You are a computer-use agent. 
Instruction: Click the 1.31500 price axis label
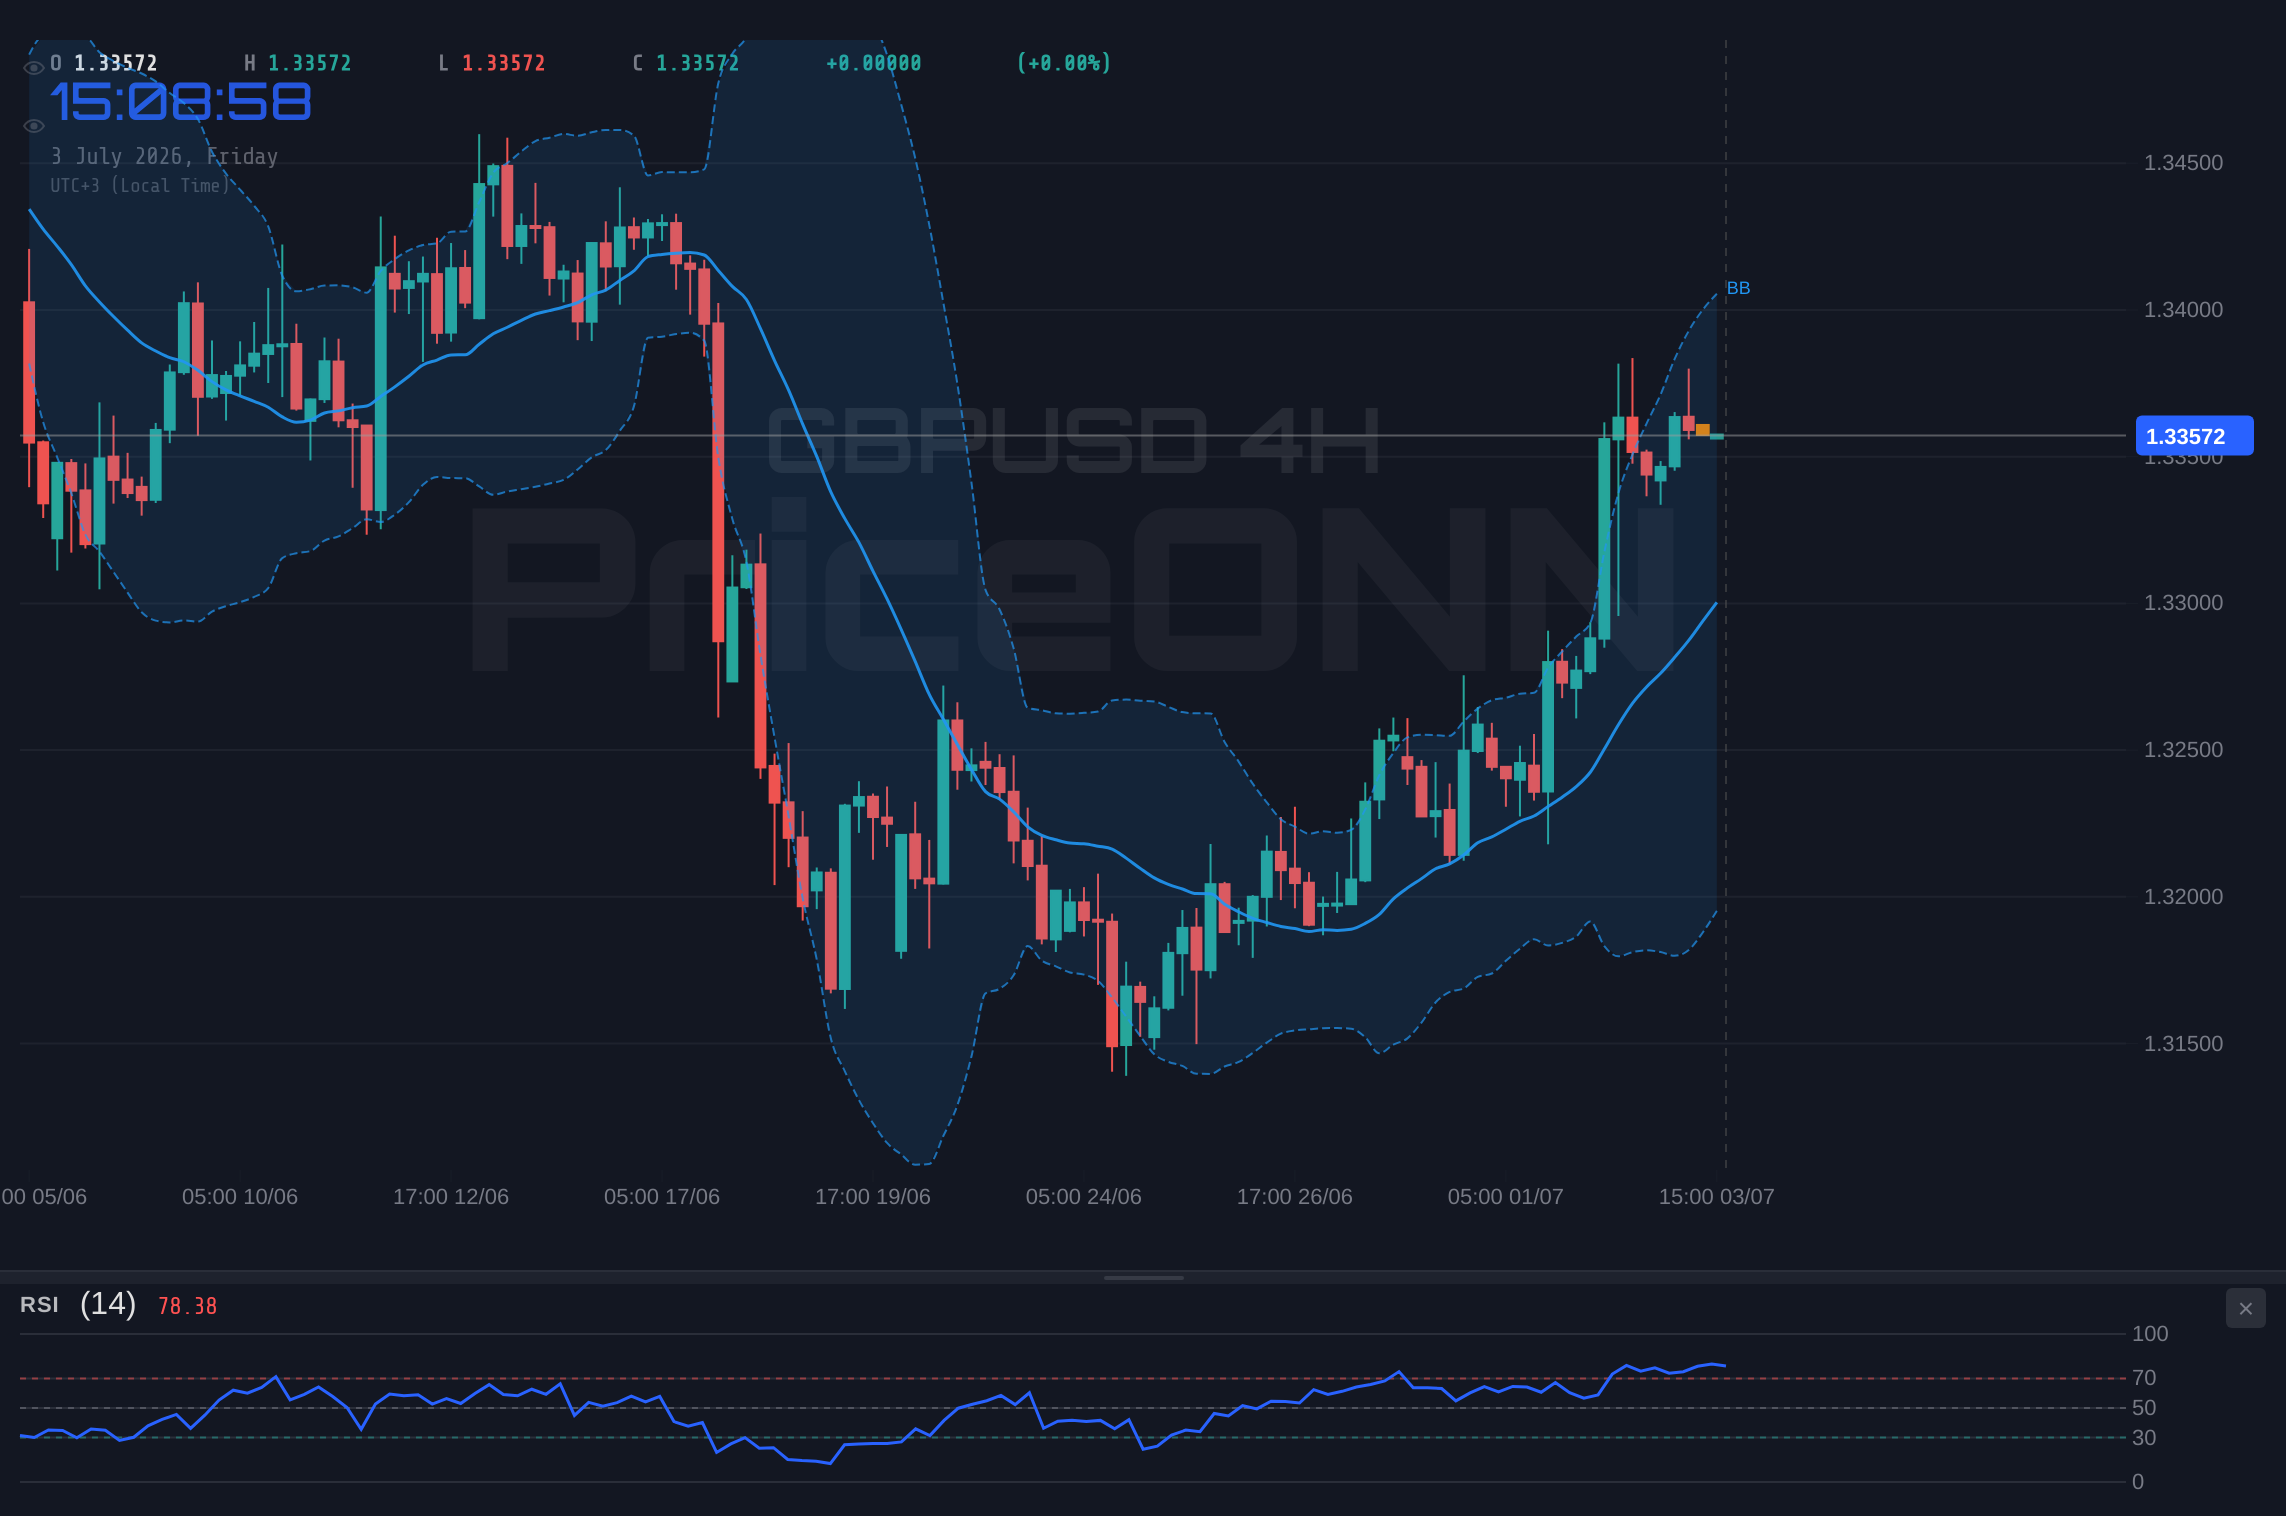pos(2183,1044)
